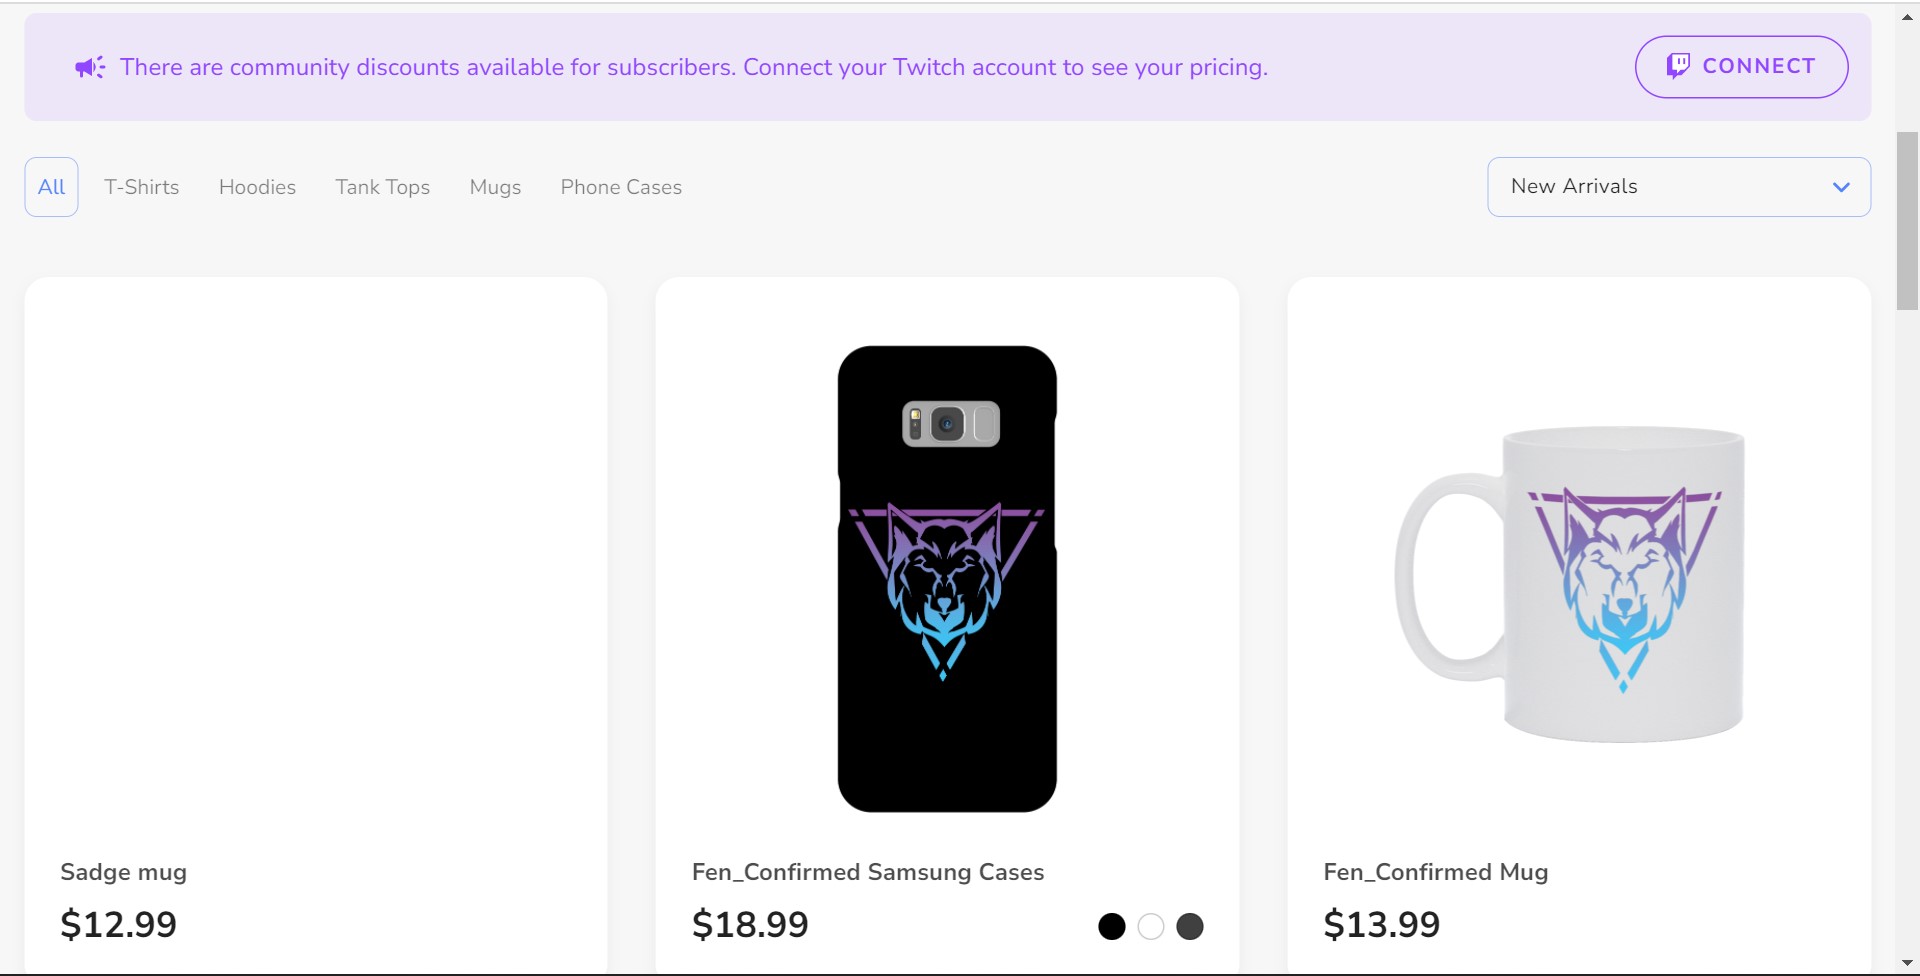Click the sort dropdown chevron arrow
Viewport: 1920px width, 976px height.
pos(1841,187)
